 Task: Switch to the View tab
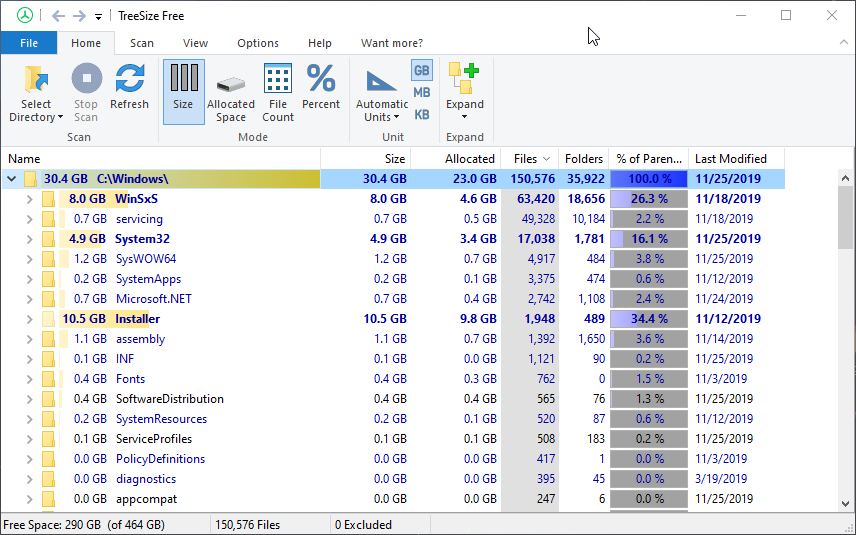[195, 43]
